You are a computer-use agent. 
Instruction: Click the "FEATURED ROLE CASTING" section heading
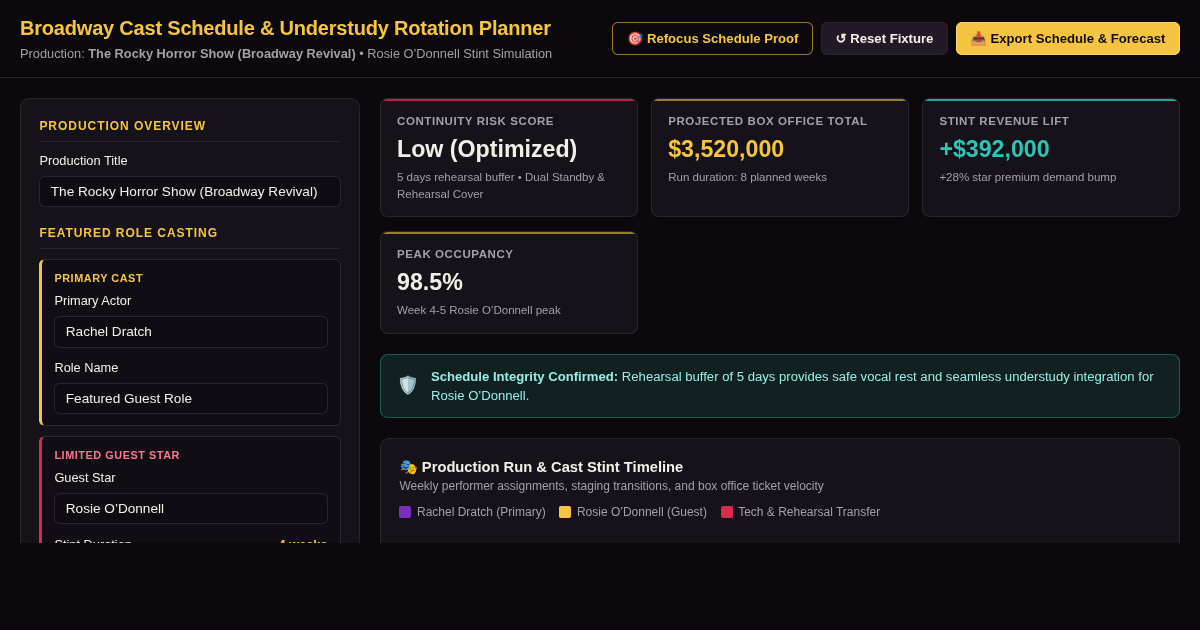click(x=129, y=233)
